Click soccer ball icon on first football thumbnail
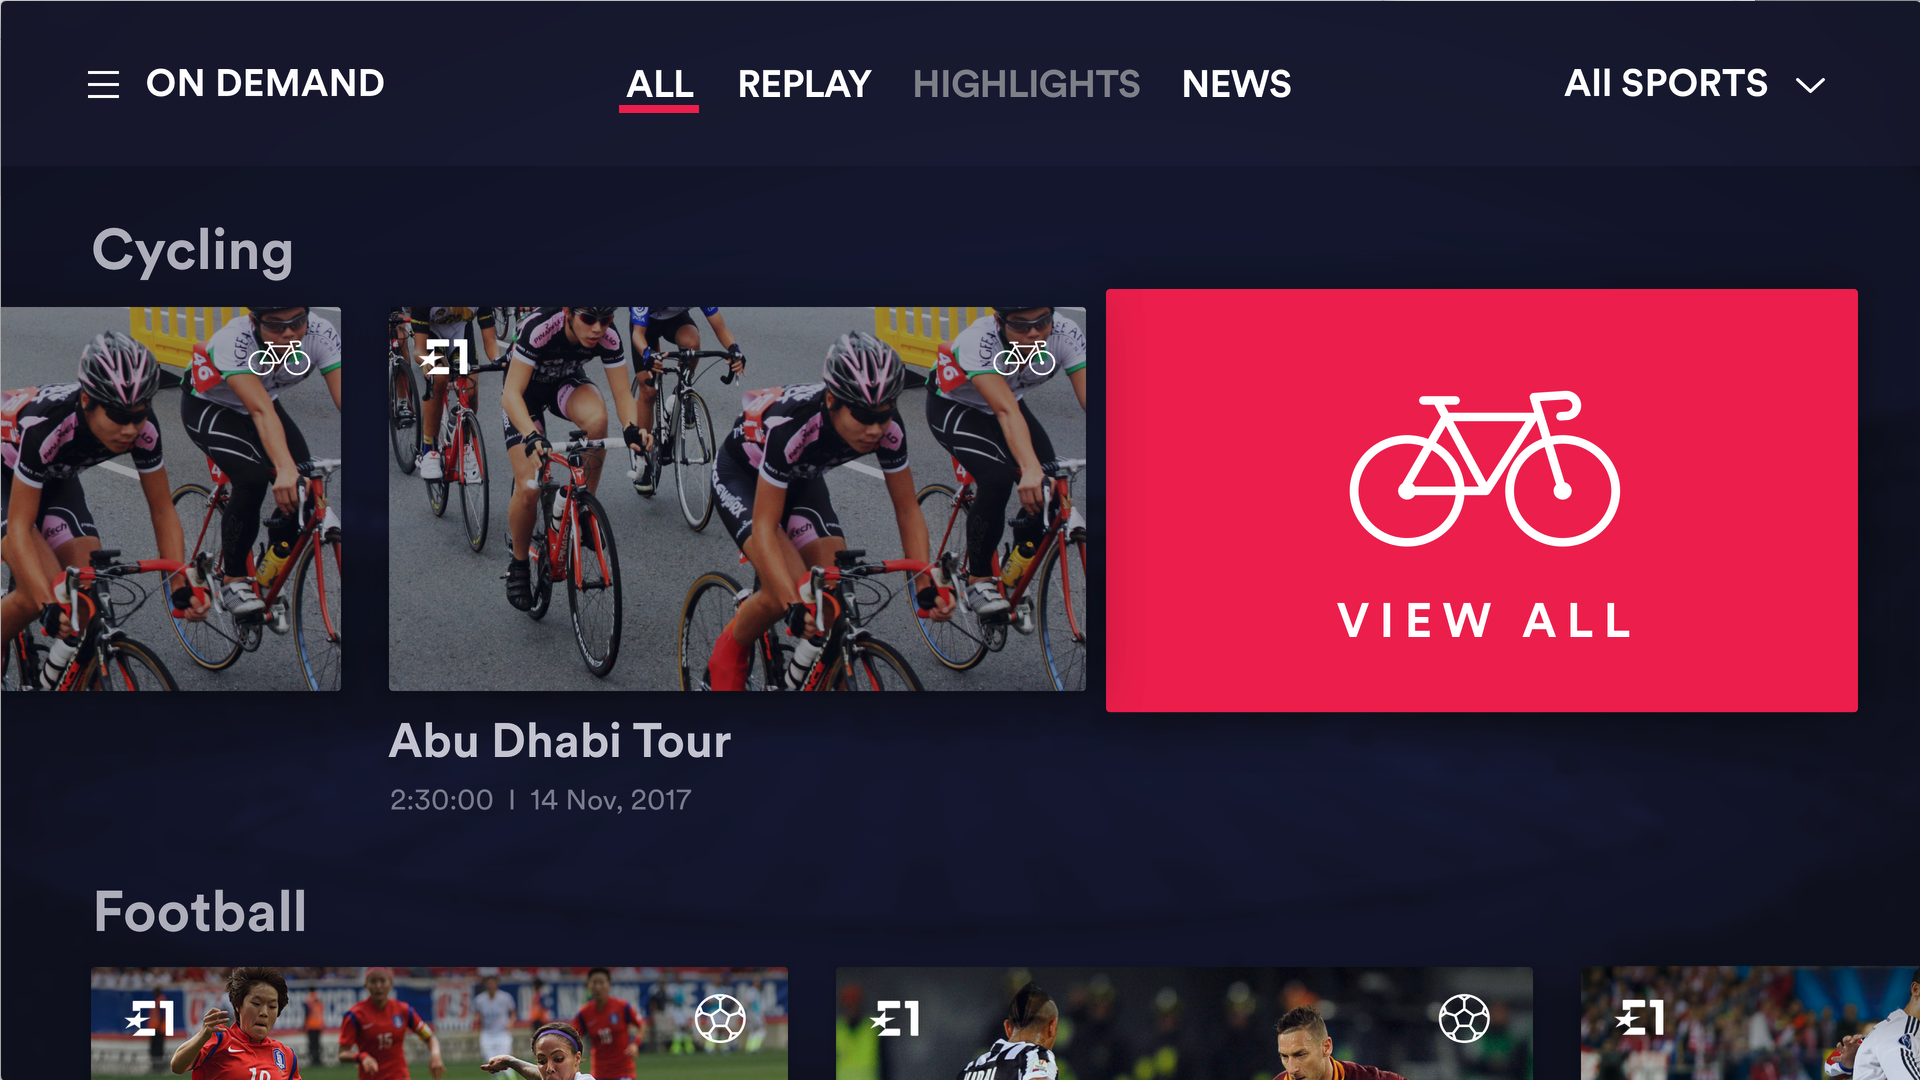 [720, 1018]
